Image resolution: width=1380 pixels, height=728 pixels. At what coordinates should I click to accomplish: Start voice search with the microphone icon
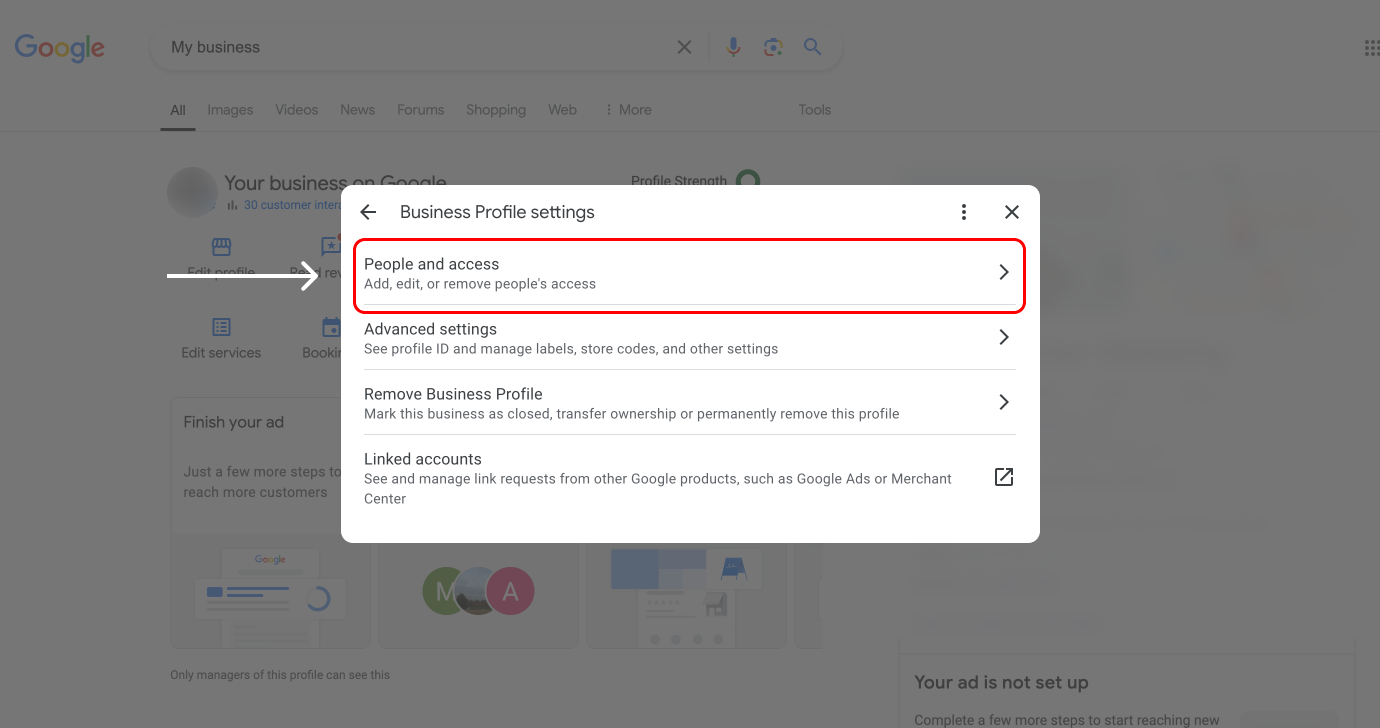734,47
